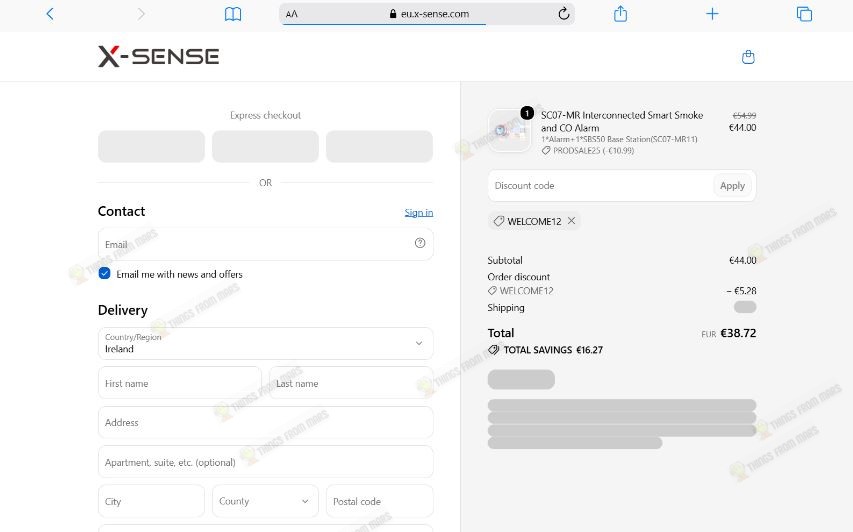The image size is (853, 532).
Task: Click the eu.x-sense.com address bar
Action: [427, 14]
